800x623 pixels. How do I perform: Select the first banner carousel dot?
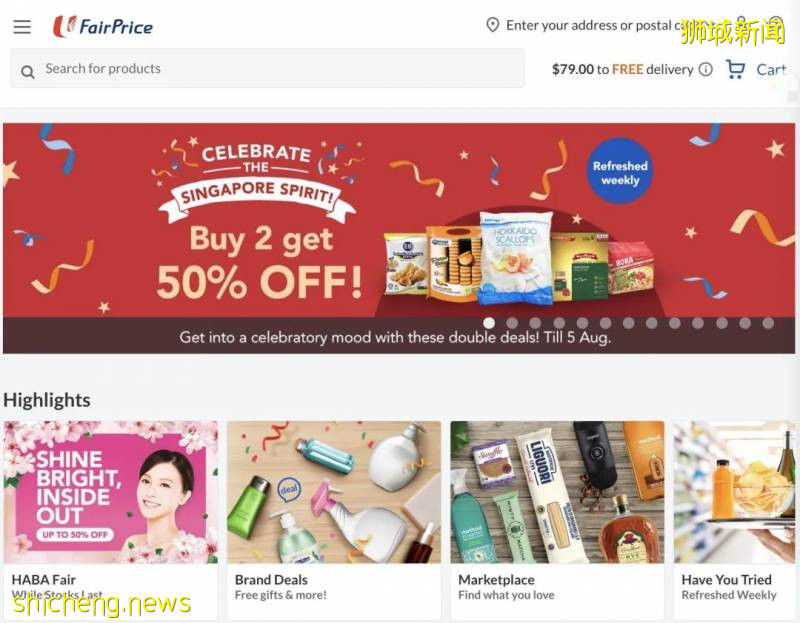489,323
